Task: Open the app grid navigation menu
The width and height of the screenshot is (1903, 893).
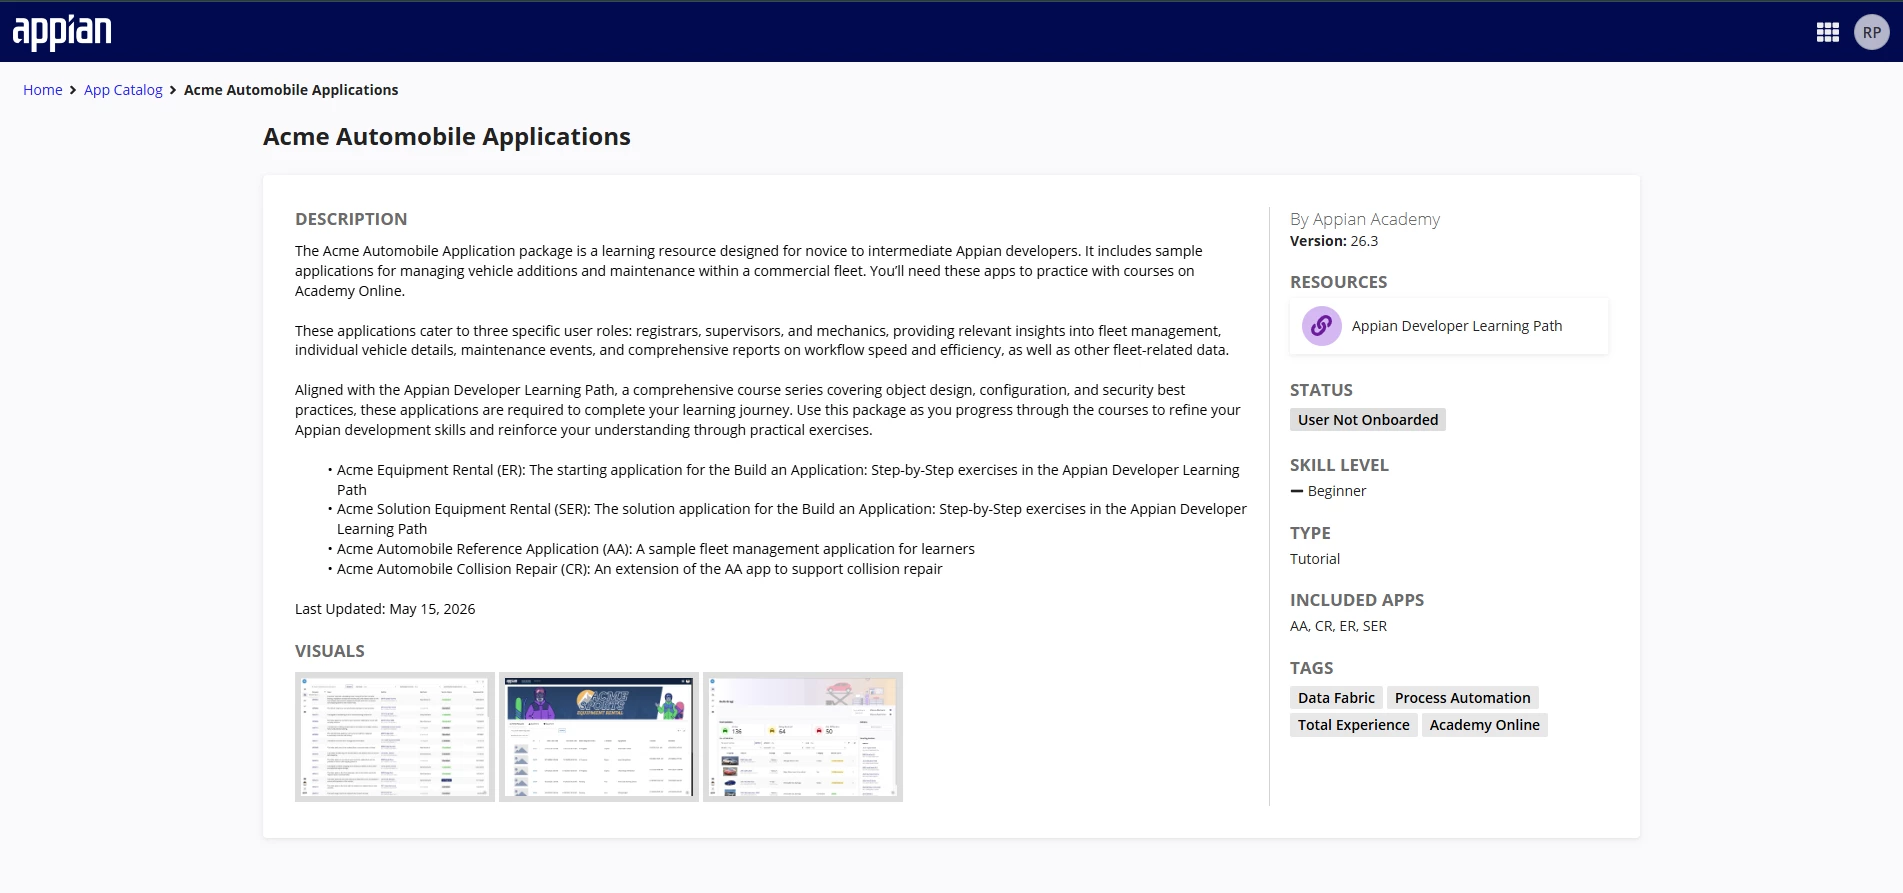Action: 1828,32
